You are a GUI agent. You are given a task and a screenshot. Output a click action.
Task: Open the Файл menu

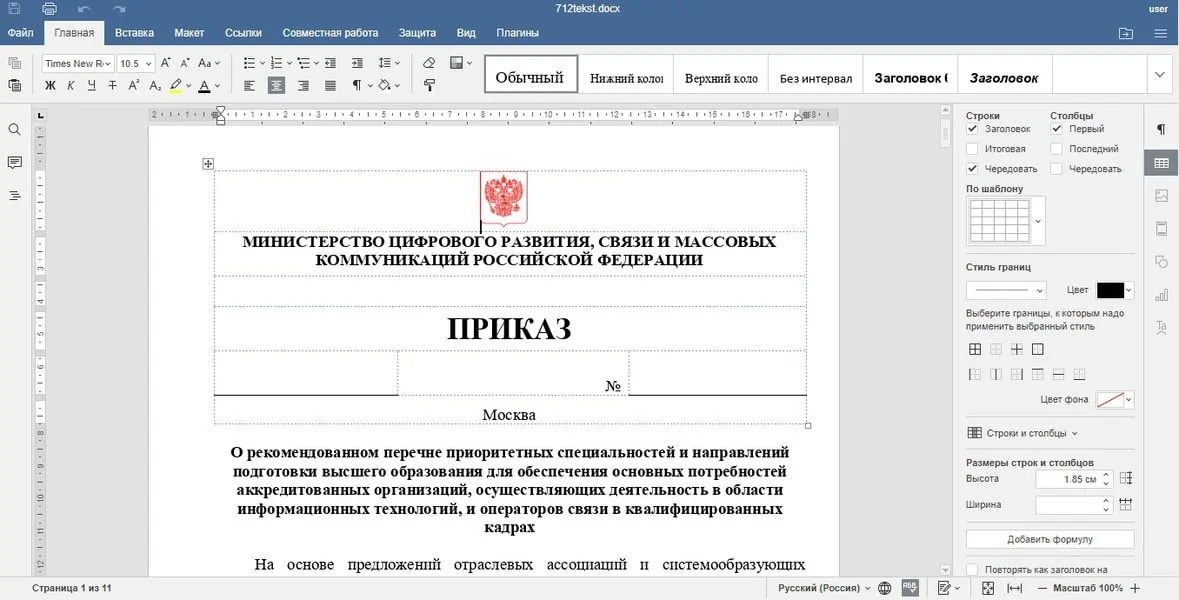point(20,32)
